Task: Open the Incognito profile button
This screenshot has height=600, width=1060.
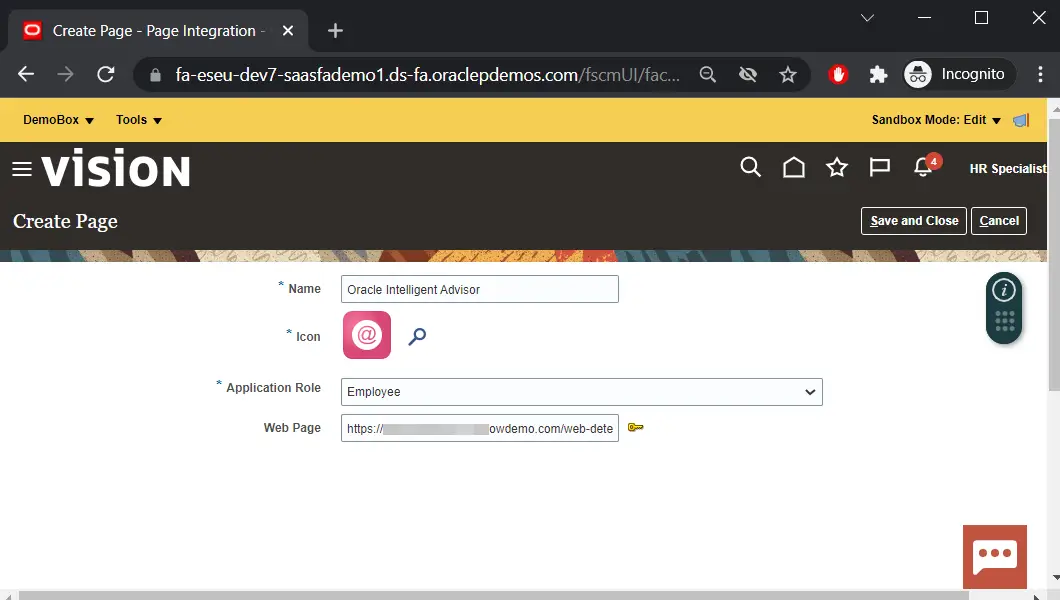Action: click(x=959, y=74)
